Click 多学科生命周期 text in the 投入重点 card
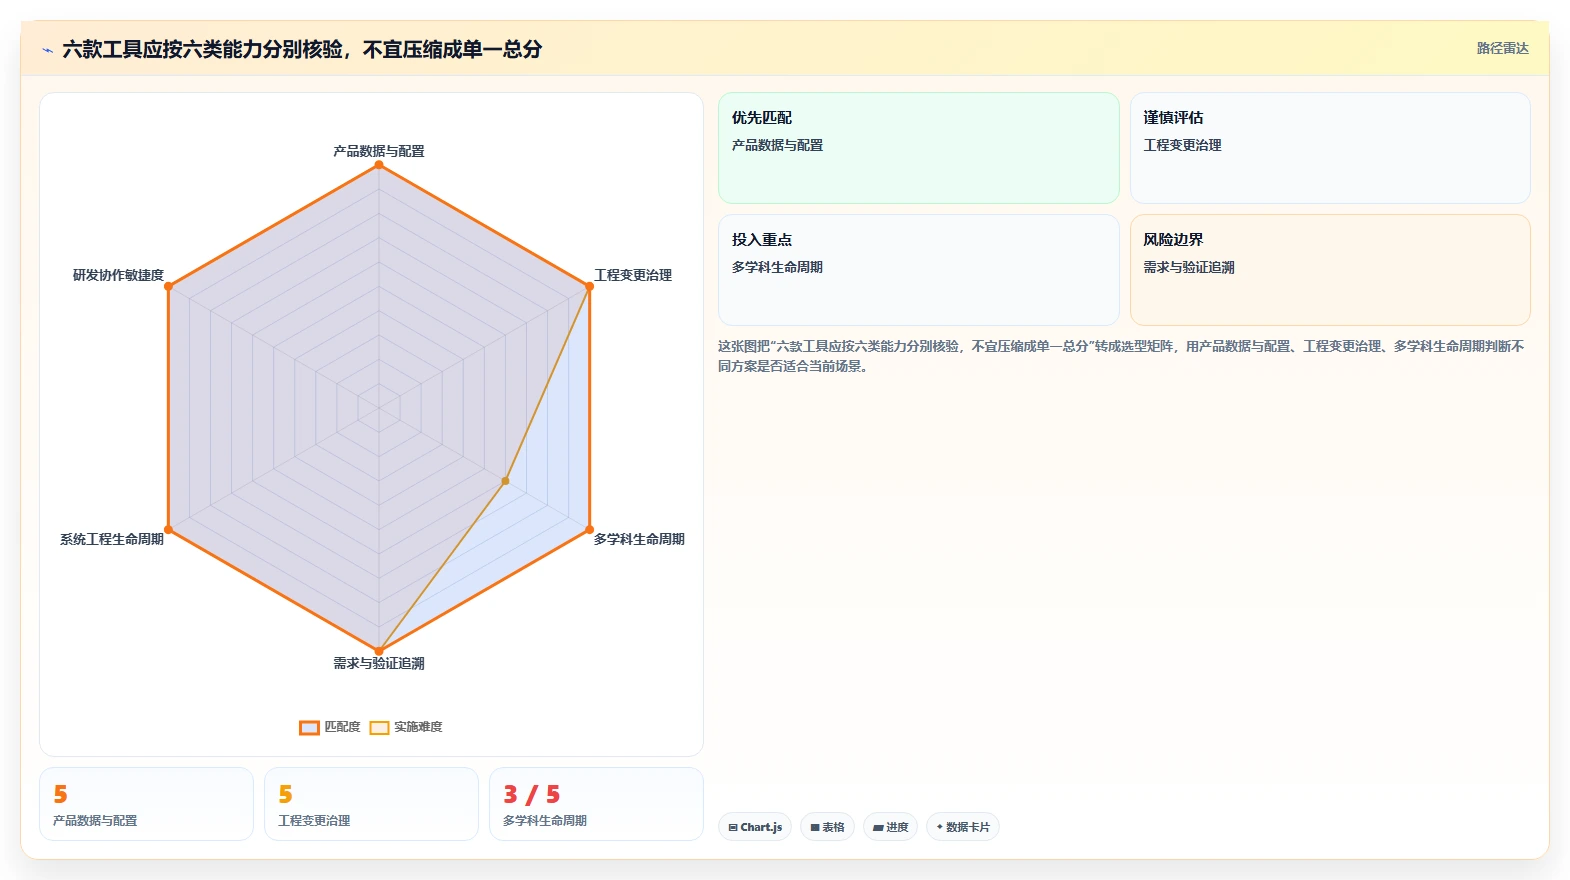1570x880 pixels. coord(777,267)
